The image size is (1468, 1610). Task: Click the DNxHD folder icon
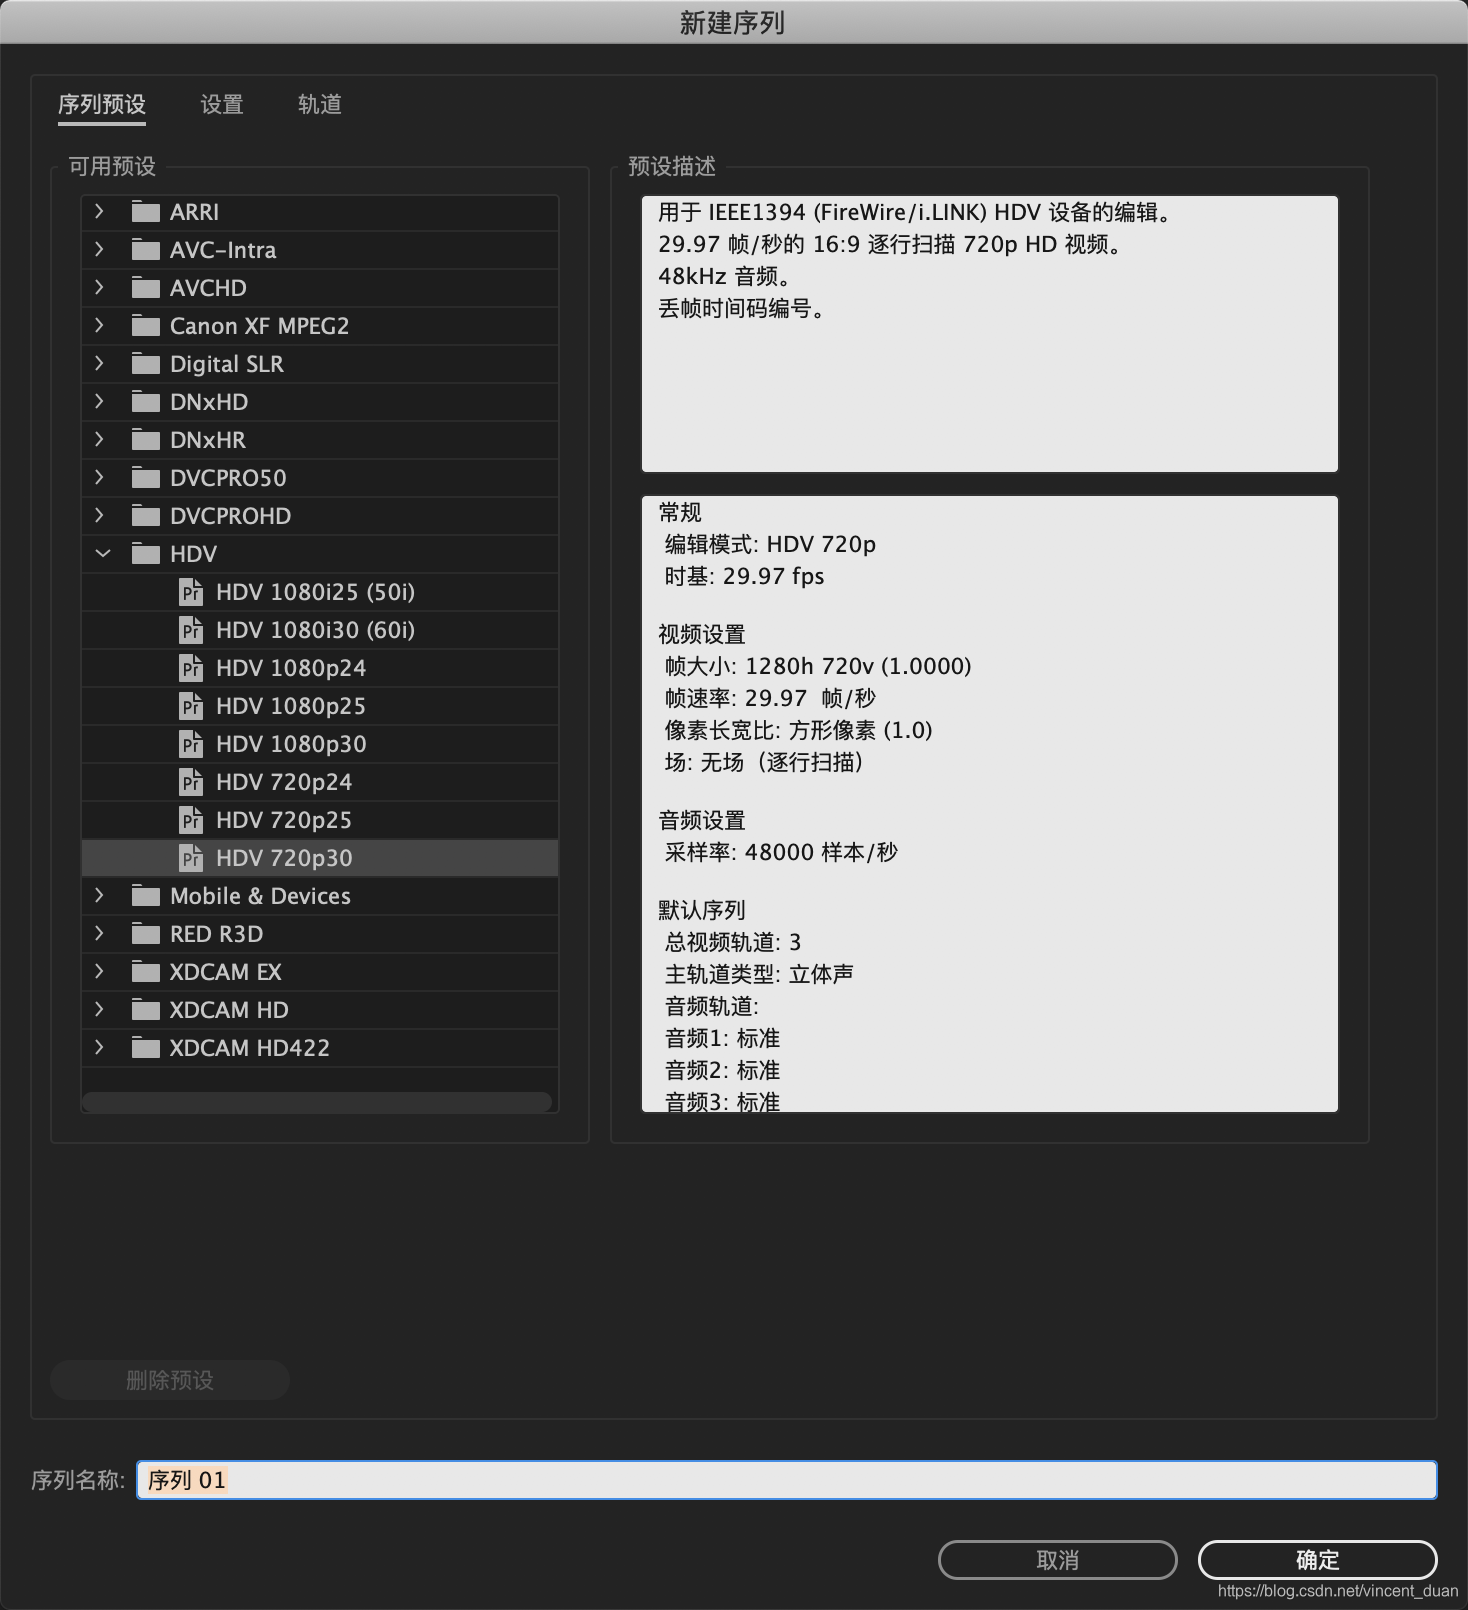pos(146,402)
